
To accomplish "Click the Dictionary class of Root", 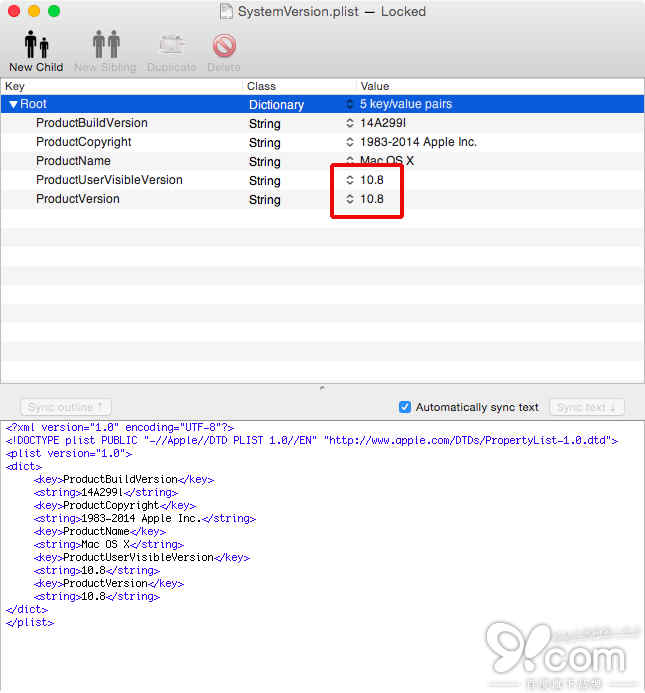I will [276, 105].
